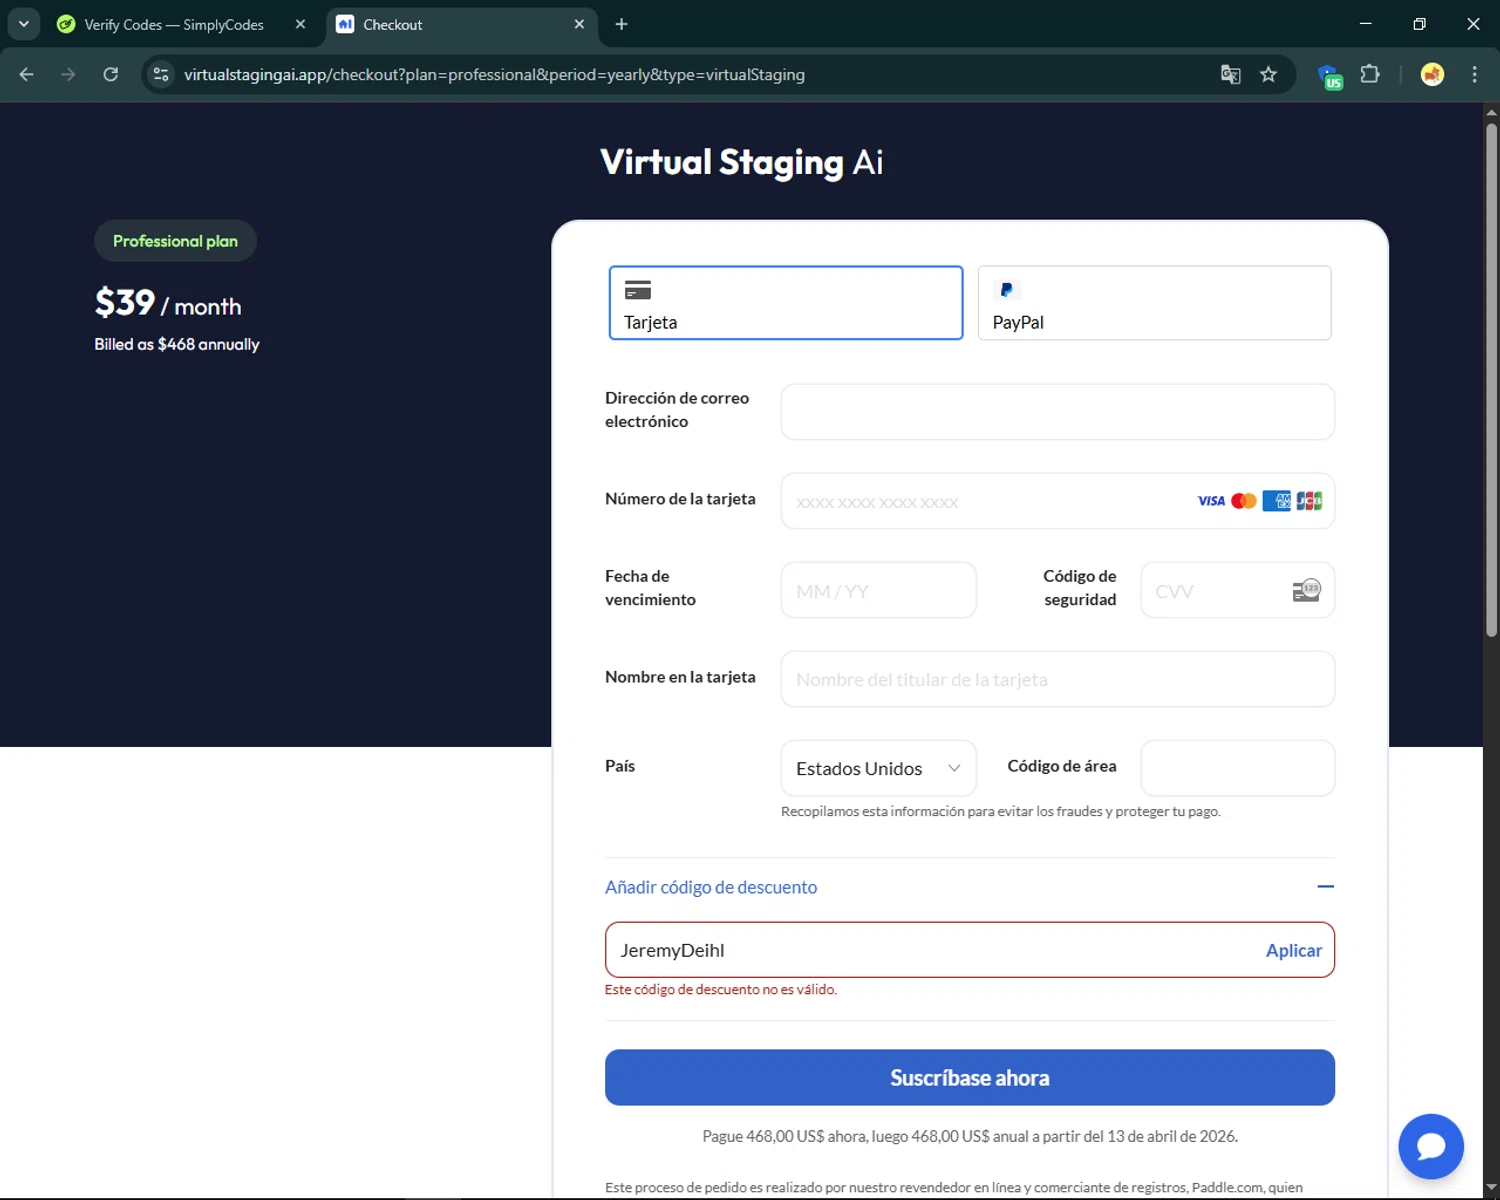1500x1200 pixels.
Task: Close the Verify Codes — SimplyCodes tab
Action: pos(300,24)
